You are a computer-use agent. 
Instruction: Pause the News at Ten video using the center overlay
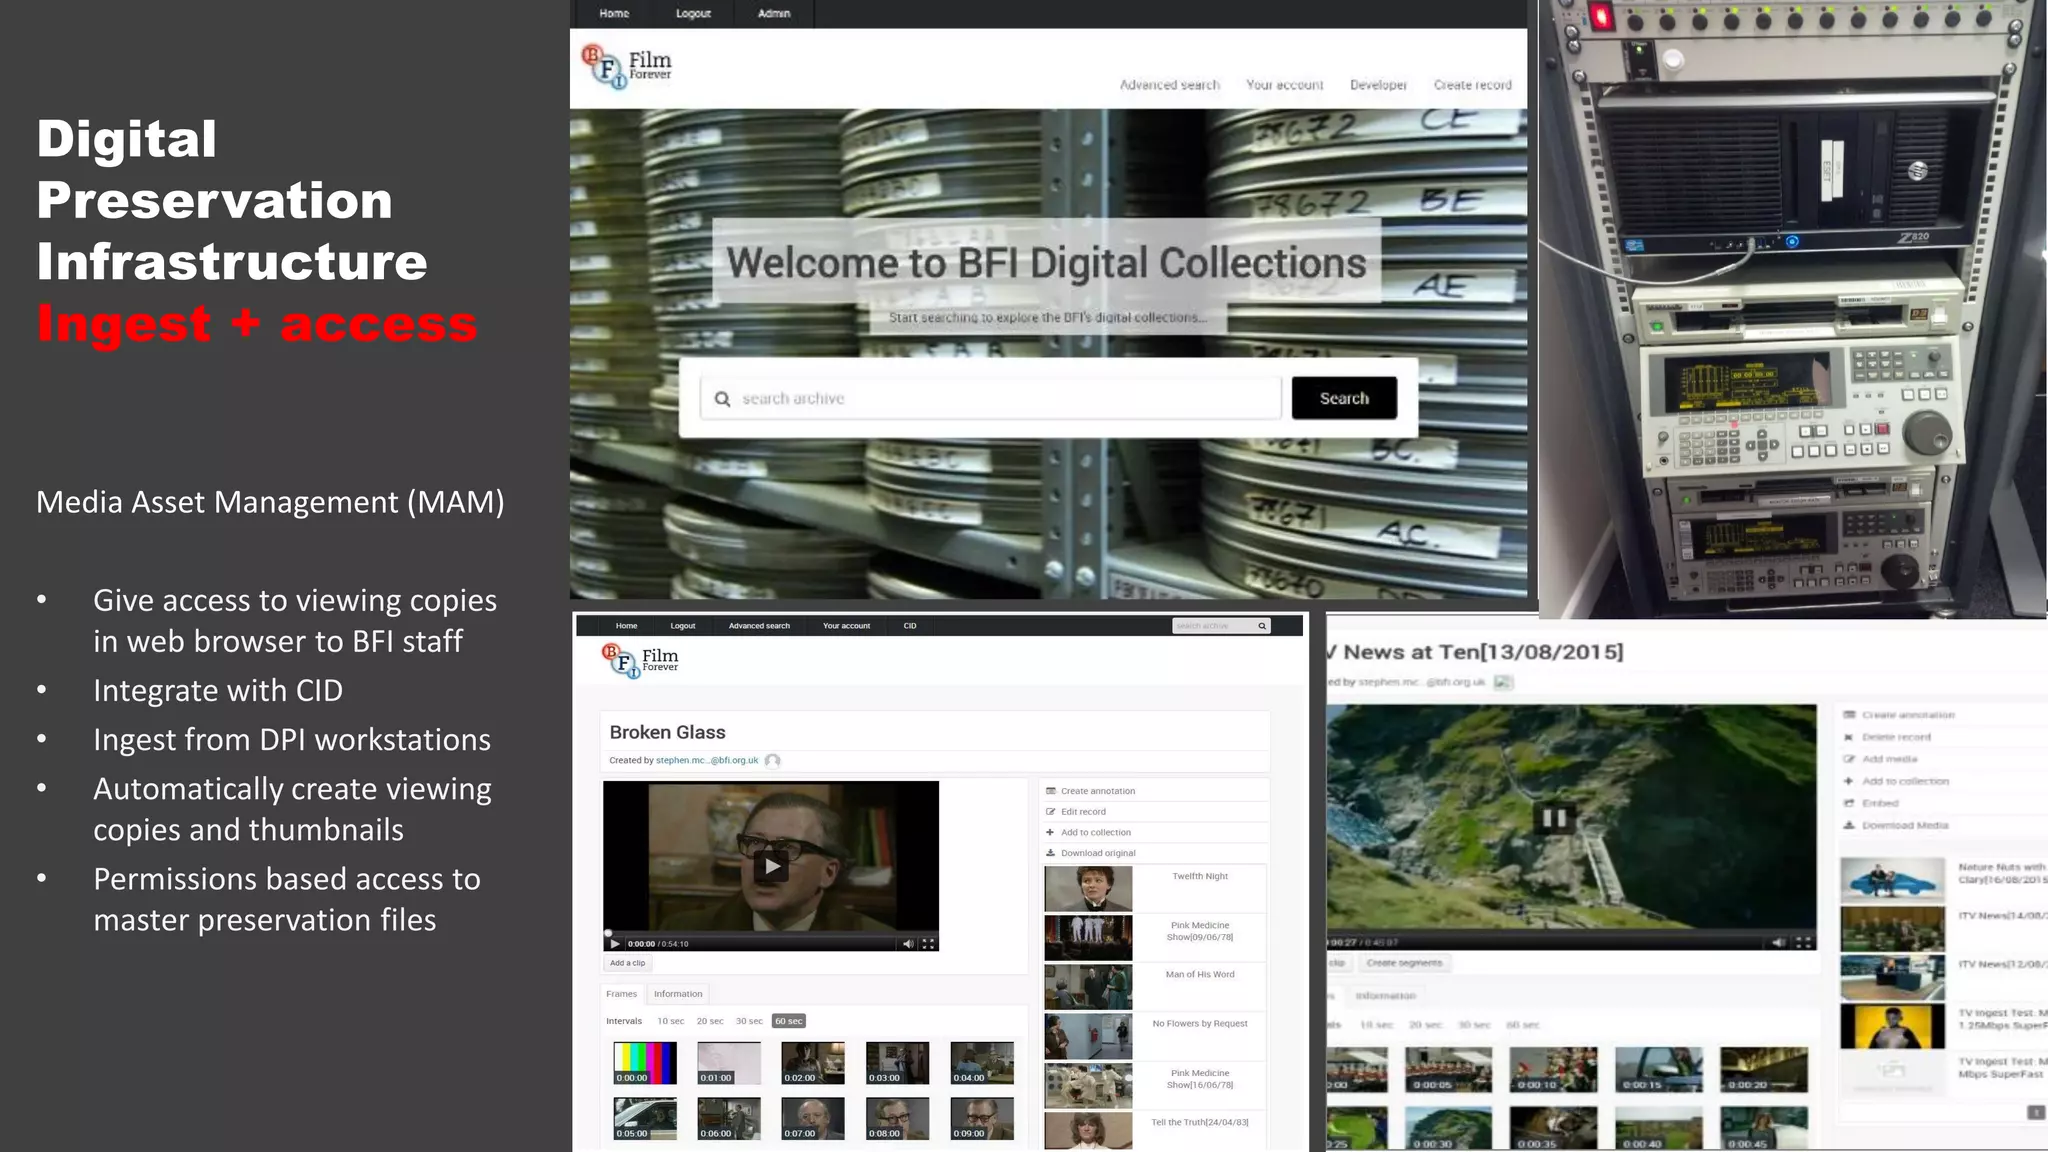point(1553,818)
